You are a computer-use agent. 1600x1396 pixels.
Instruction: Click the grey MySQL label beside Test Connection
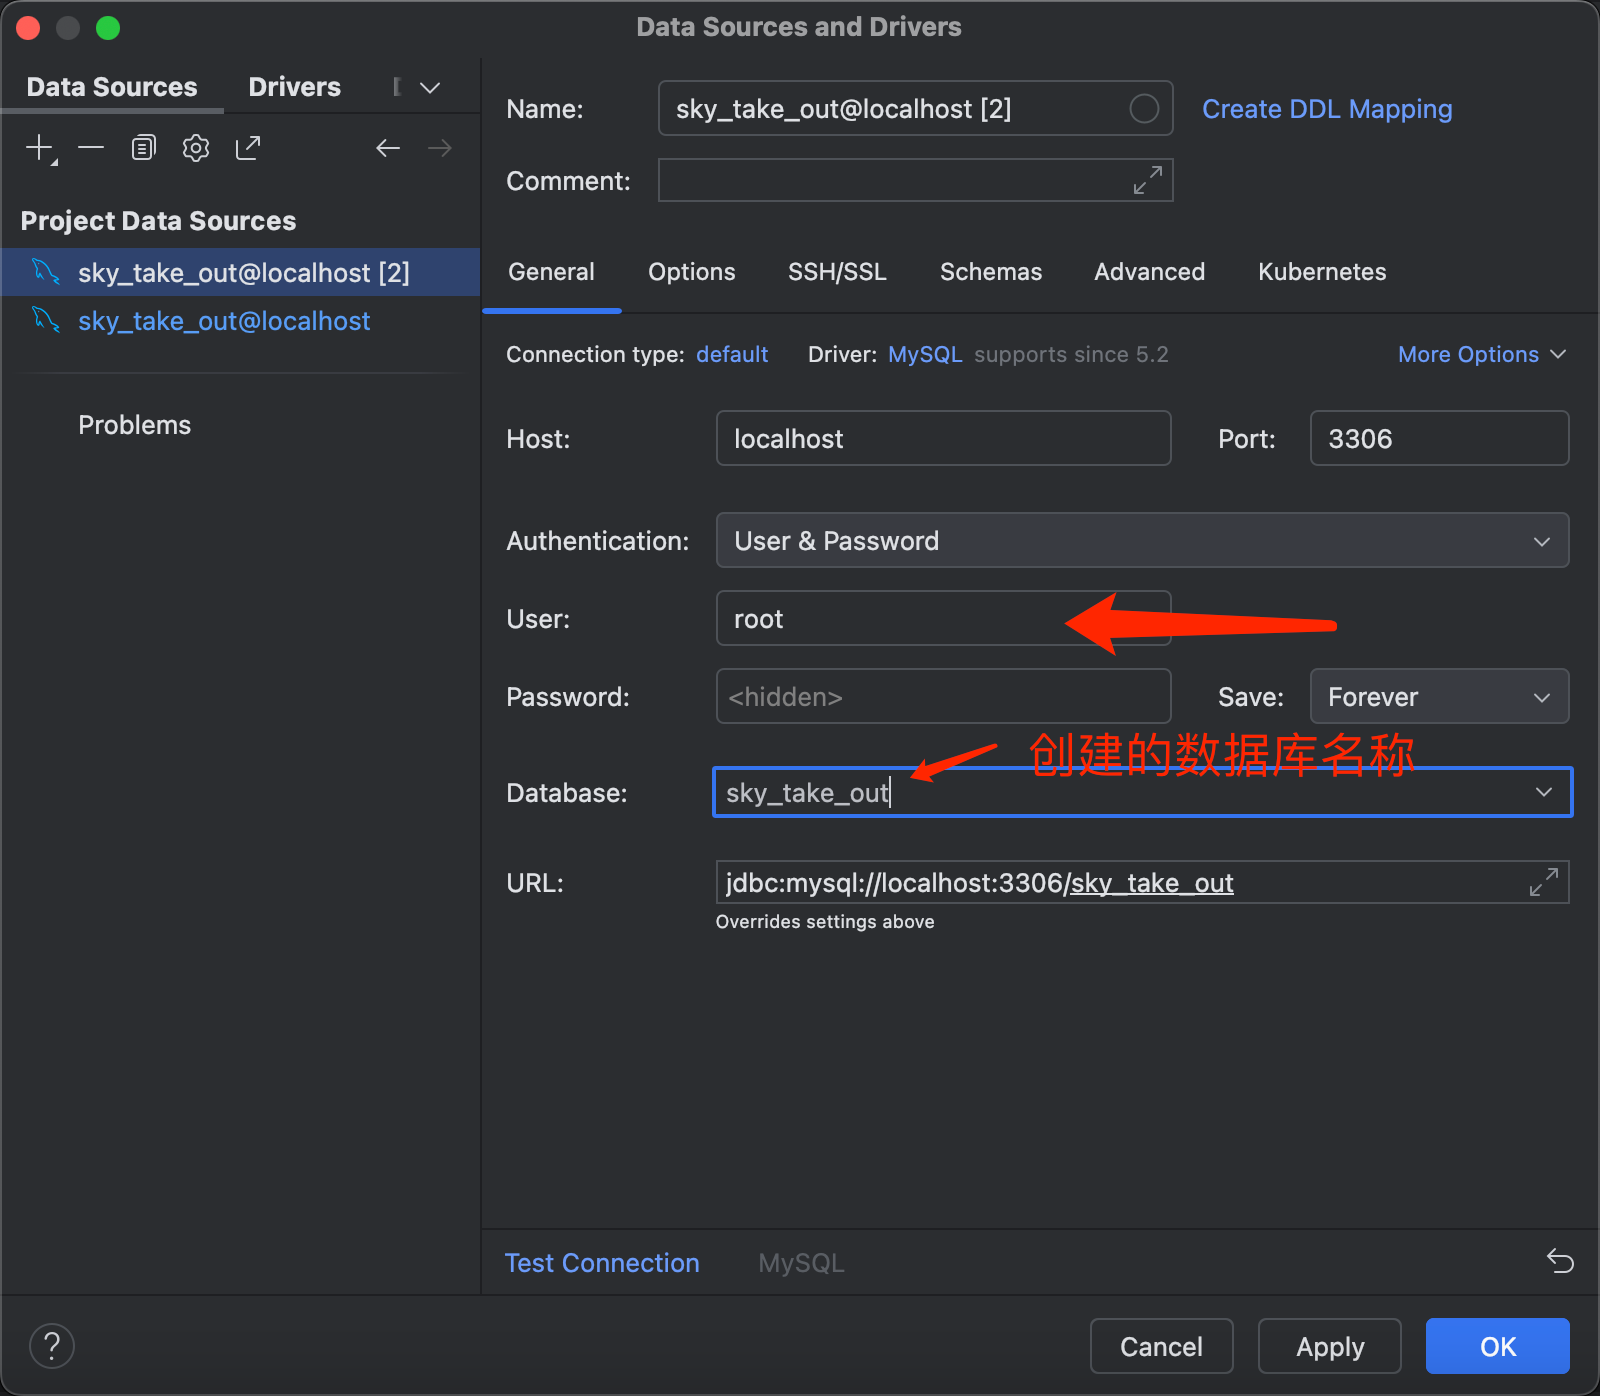pos(801,1263)
